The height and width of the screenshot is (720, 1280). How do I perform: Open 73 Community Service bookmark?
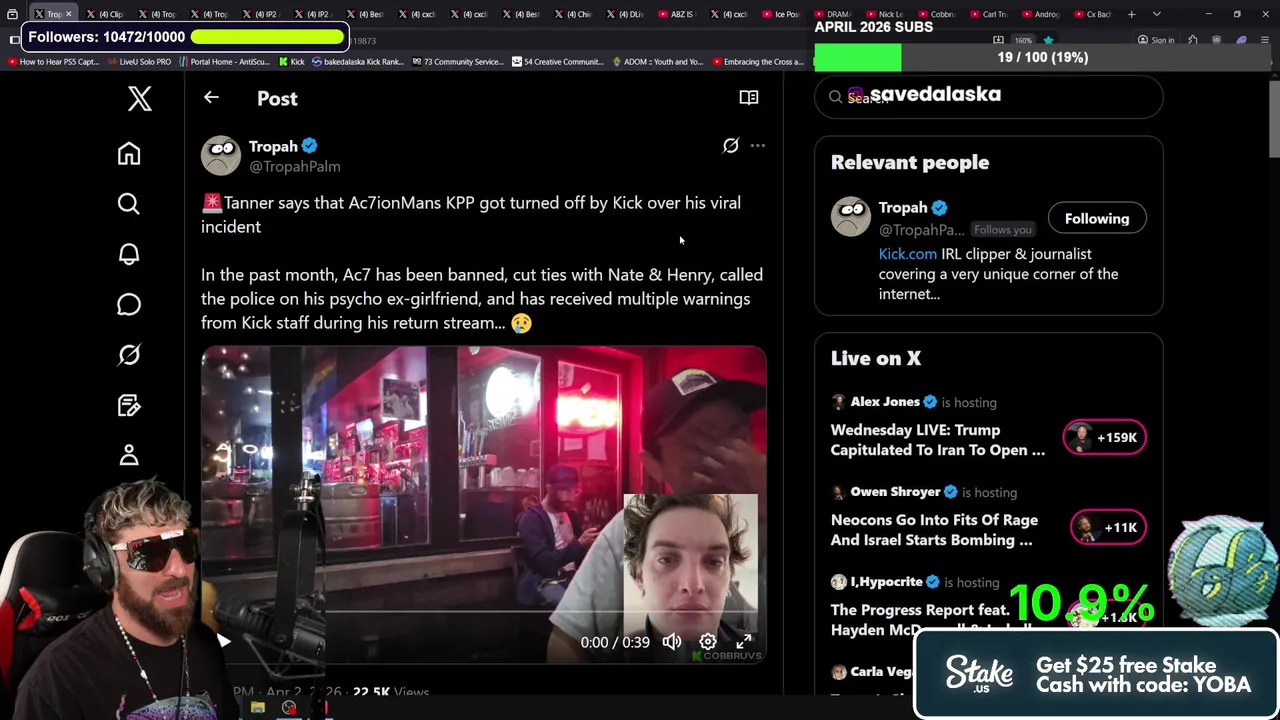[458, 62]
